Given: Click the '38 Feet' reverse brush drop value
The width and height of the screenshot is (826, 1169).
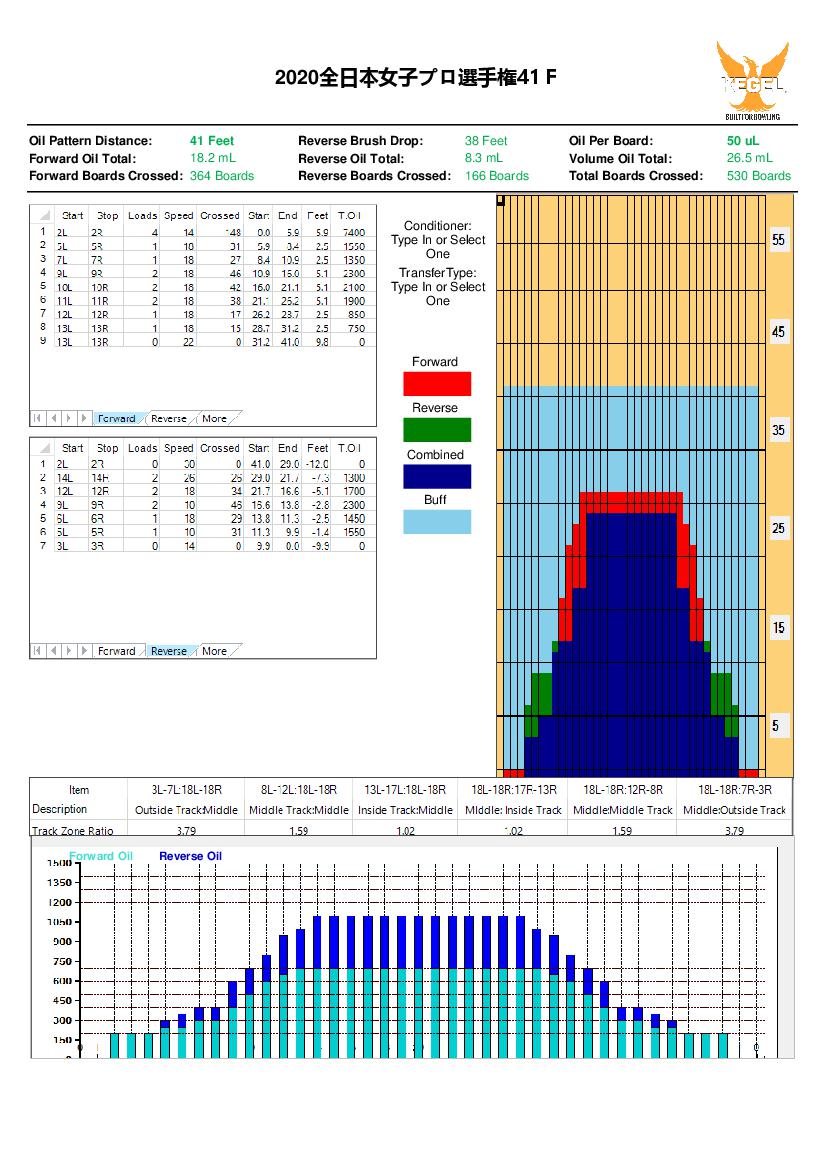Looking at the screenshot, I should (486, 141).
